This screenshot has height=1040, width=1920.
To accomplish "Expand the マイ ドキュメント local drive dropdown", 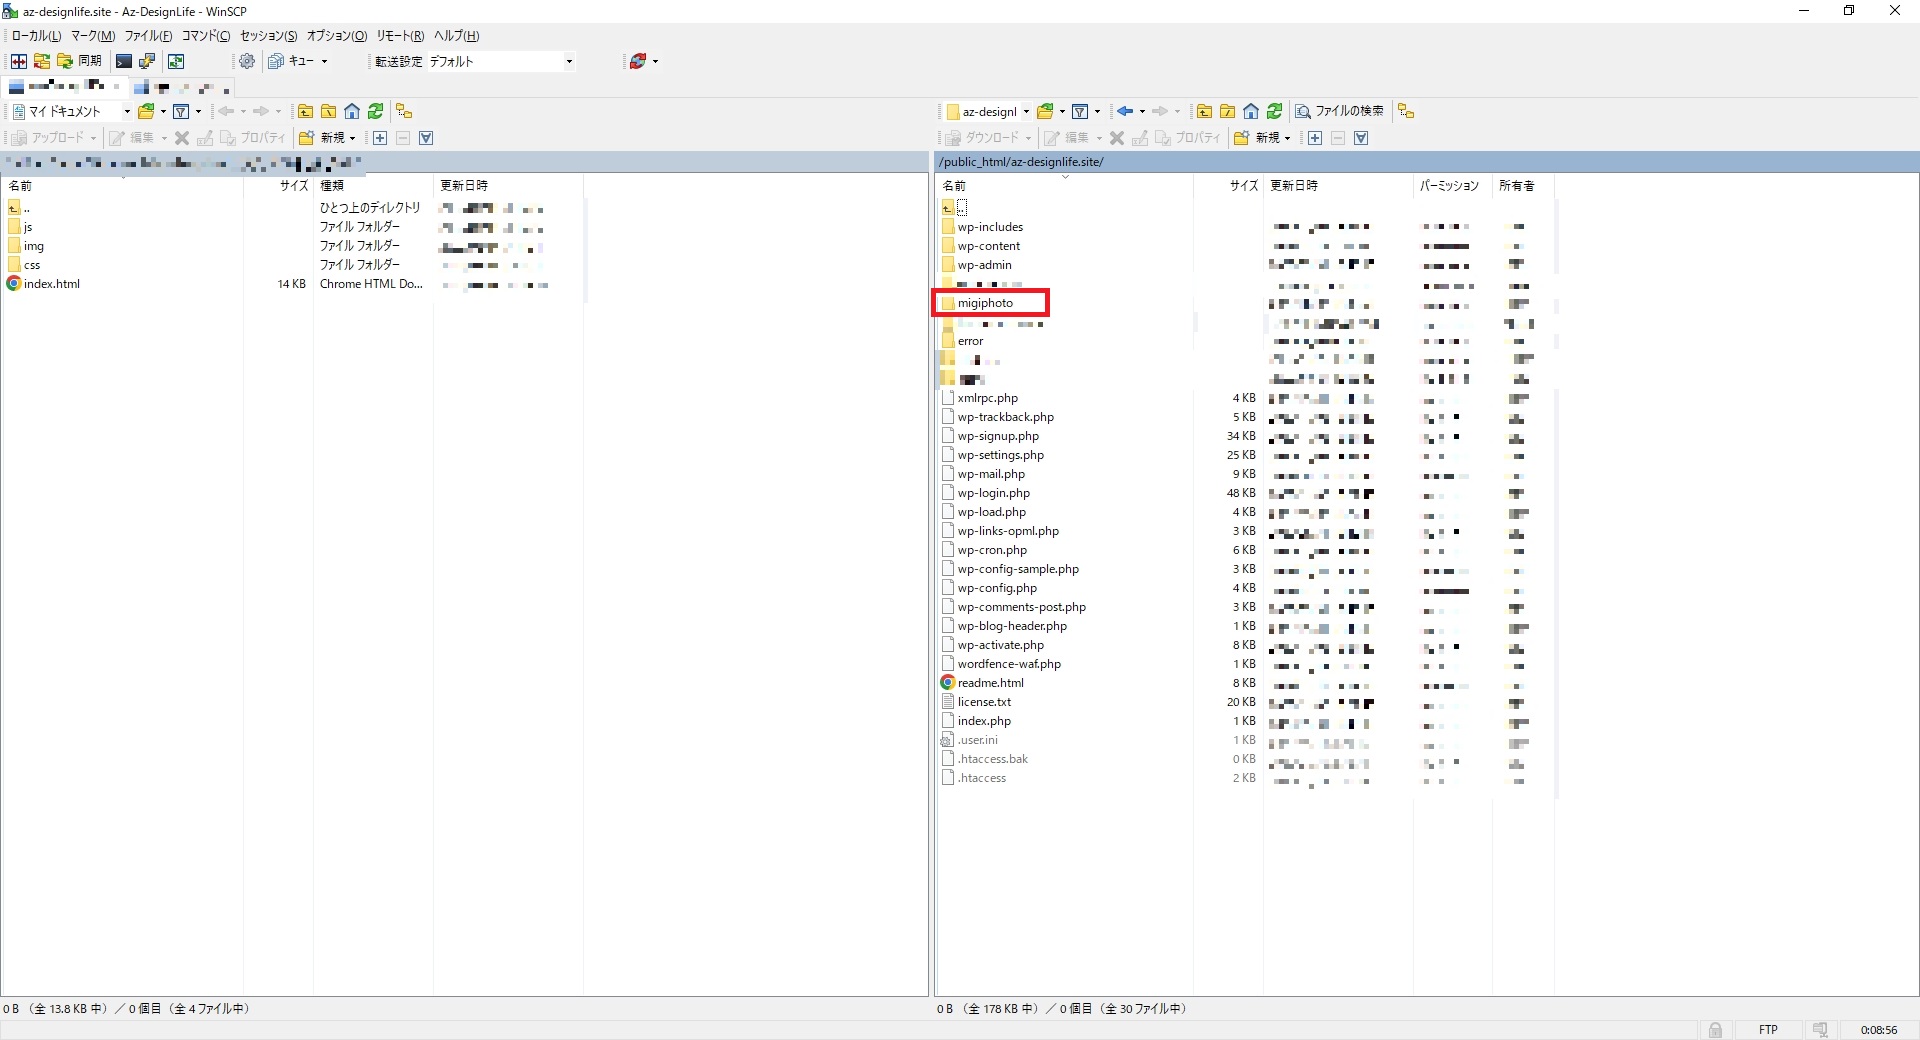I will point(127,111).
